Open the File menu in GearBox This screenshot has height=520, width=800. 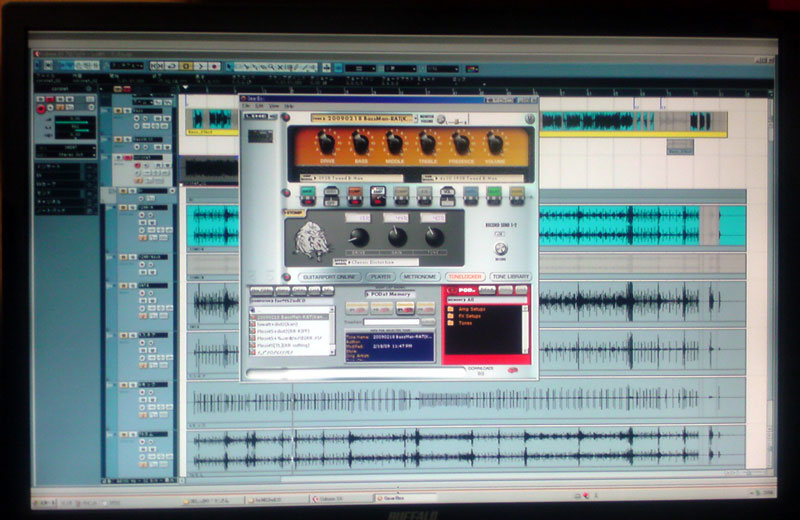click(x=246, y=106)
